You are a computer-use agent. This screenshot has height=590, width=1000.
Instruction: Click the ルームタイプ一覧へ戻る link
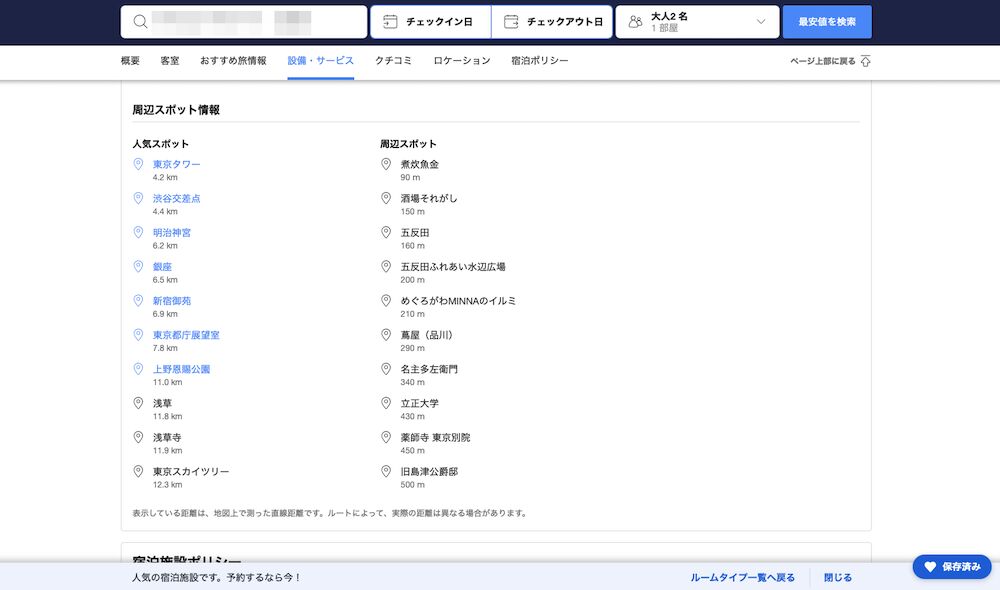tap(742, 577)
